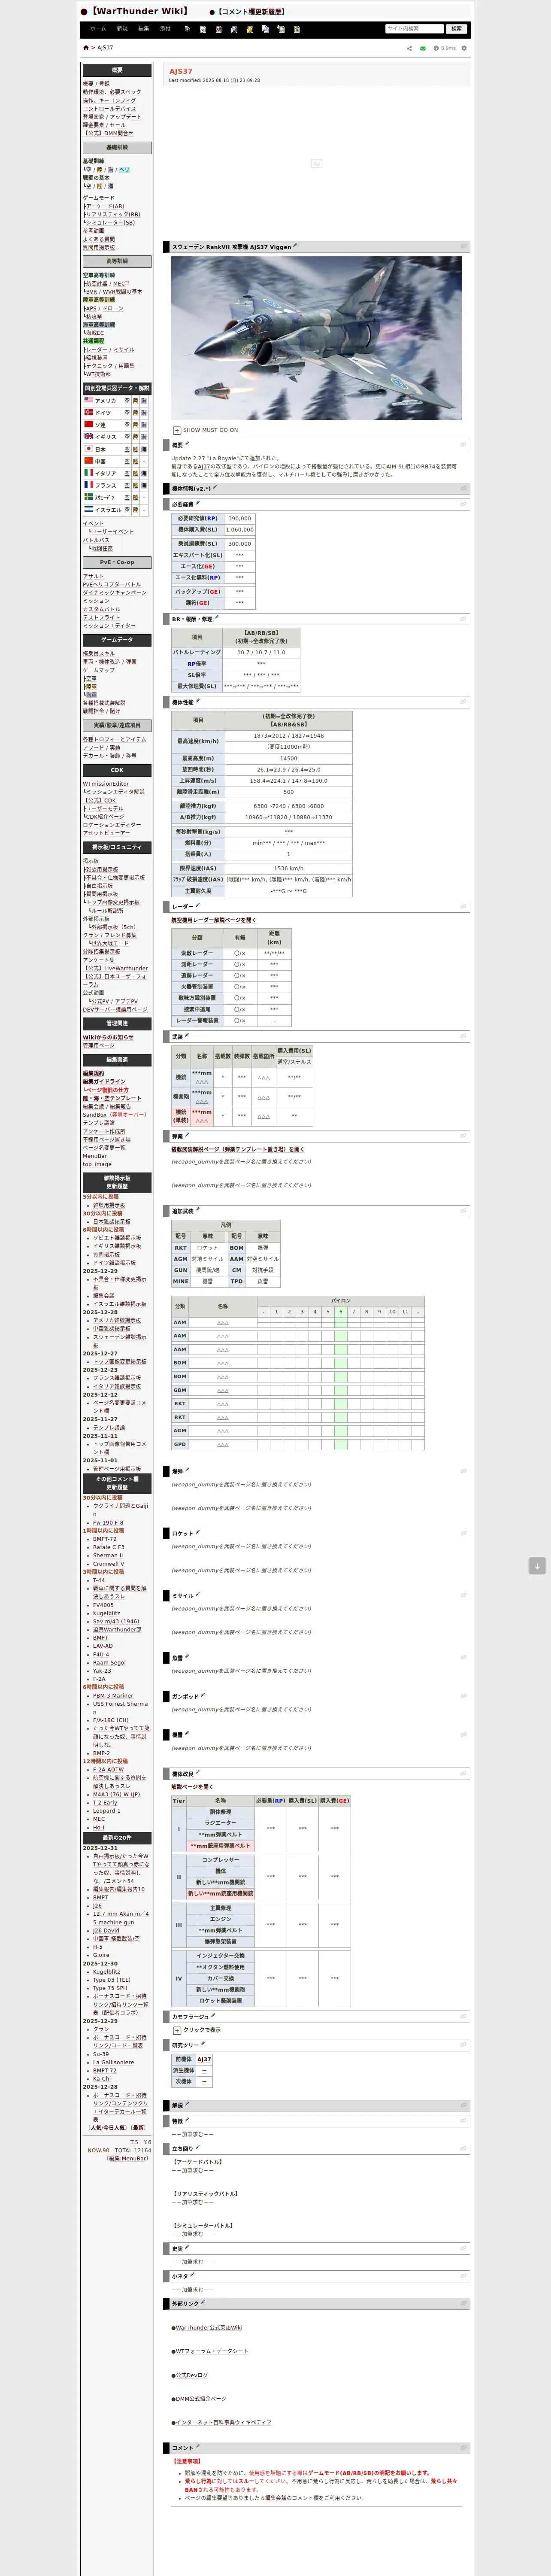Click the pencil edit icon beside 追加武装
The width and height of the screenshot is (551, 2576).
pos(198,1210)
